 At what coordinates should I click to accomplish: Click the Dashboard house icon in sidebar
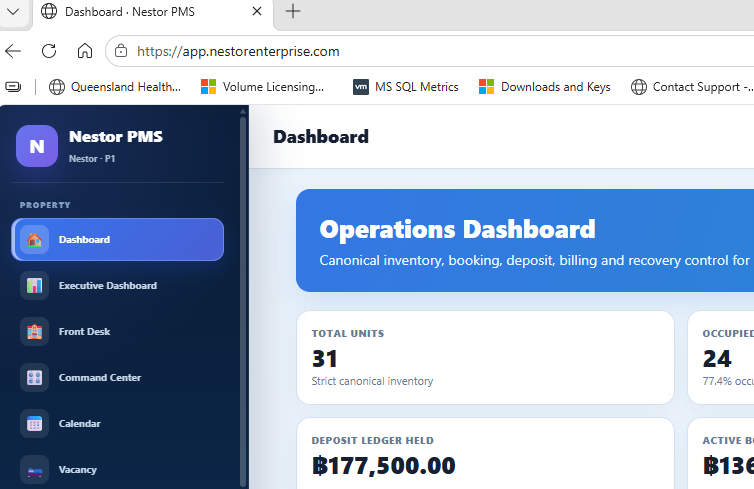(34, 239)
